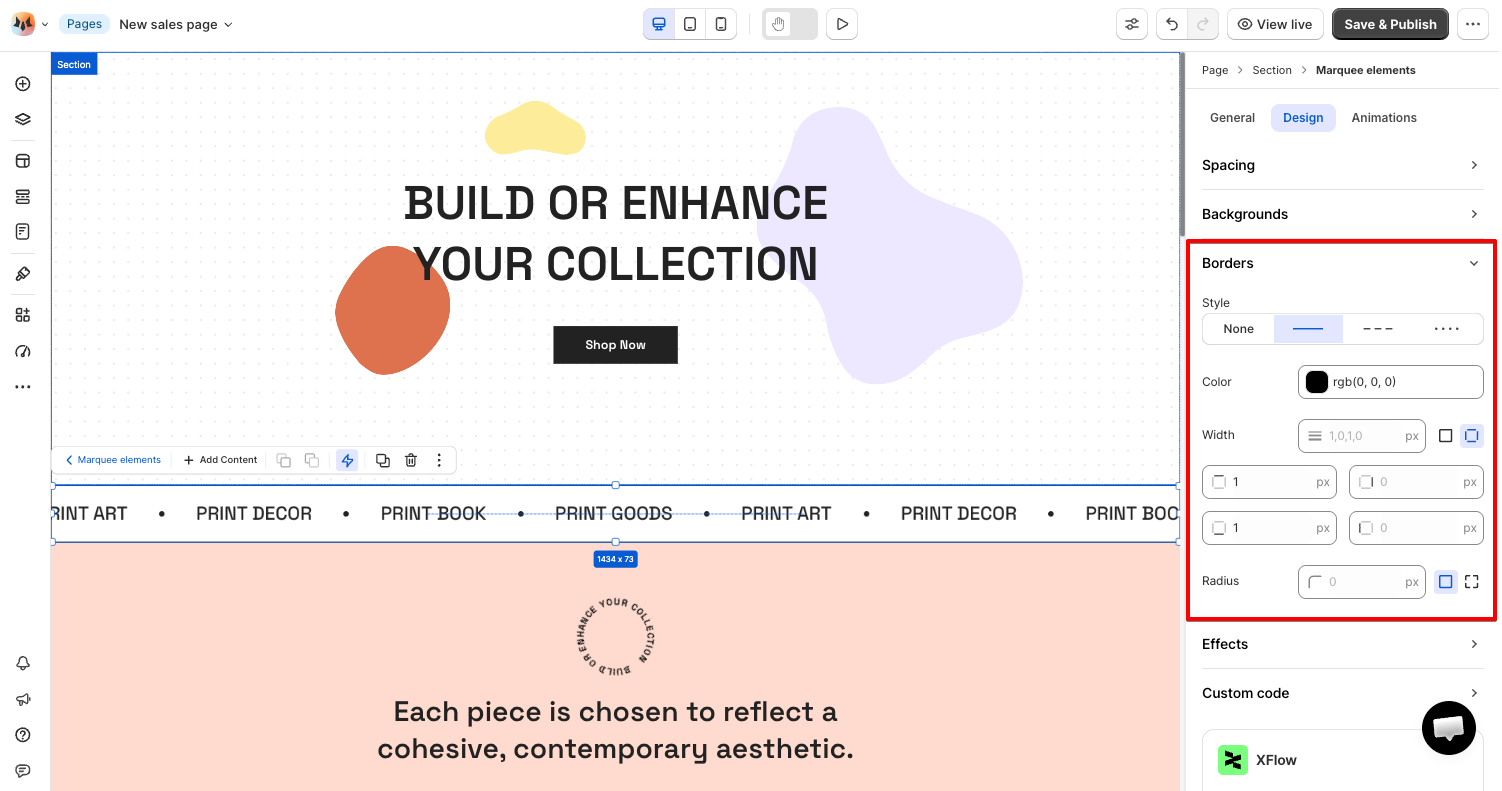Select None border style
Image resolution: width=1502 pixels, height=791 pixels.
[1238, 329]
